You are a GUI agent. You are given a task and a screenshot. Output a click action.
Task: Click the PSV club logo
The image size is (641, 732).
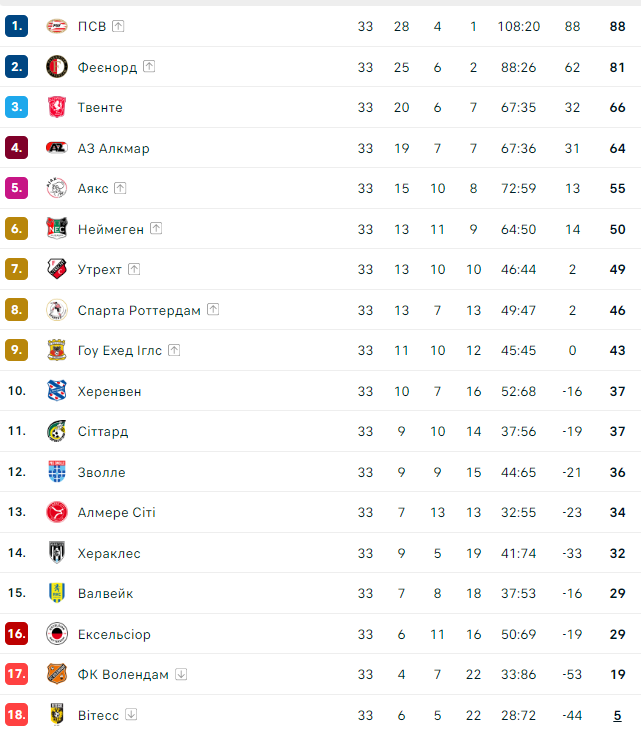click(x=56, y=26)
